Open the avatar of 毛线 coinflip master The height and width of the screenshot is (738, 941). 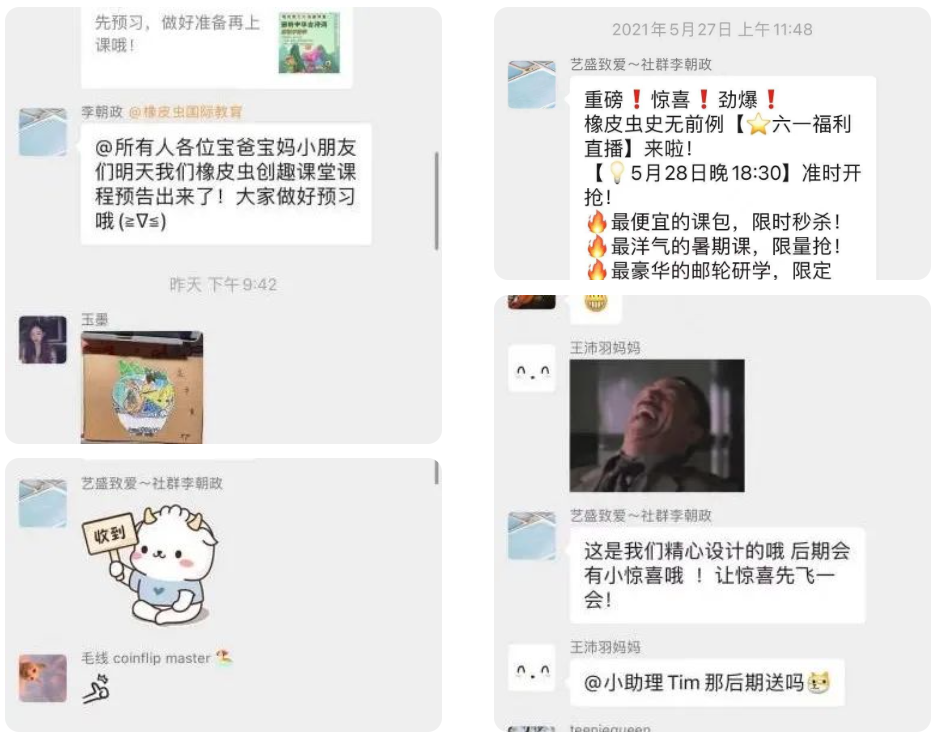click(x=43, y=678)
